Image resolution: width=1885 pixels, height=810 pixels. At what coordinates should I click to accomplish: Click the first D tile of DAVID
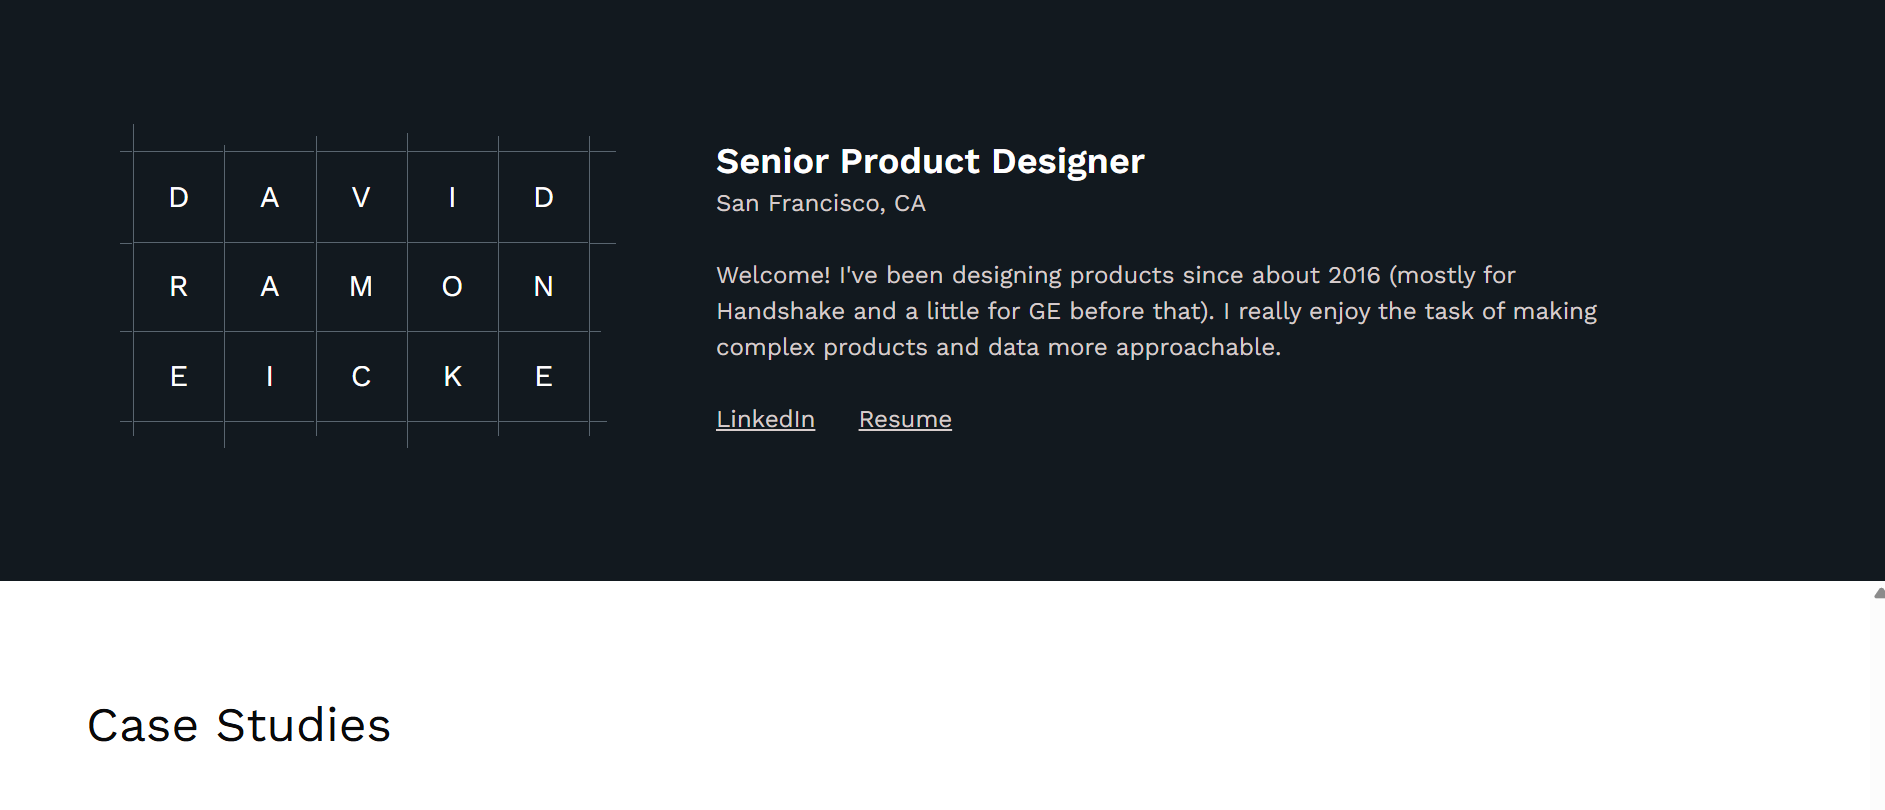coord(179,197)
